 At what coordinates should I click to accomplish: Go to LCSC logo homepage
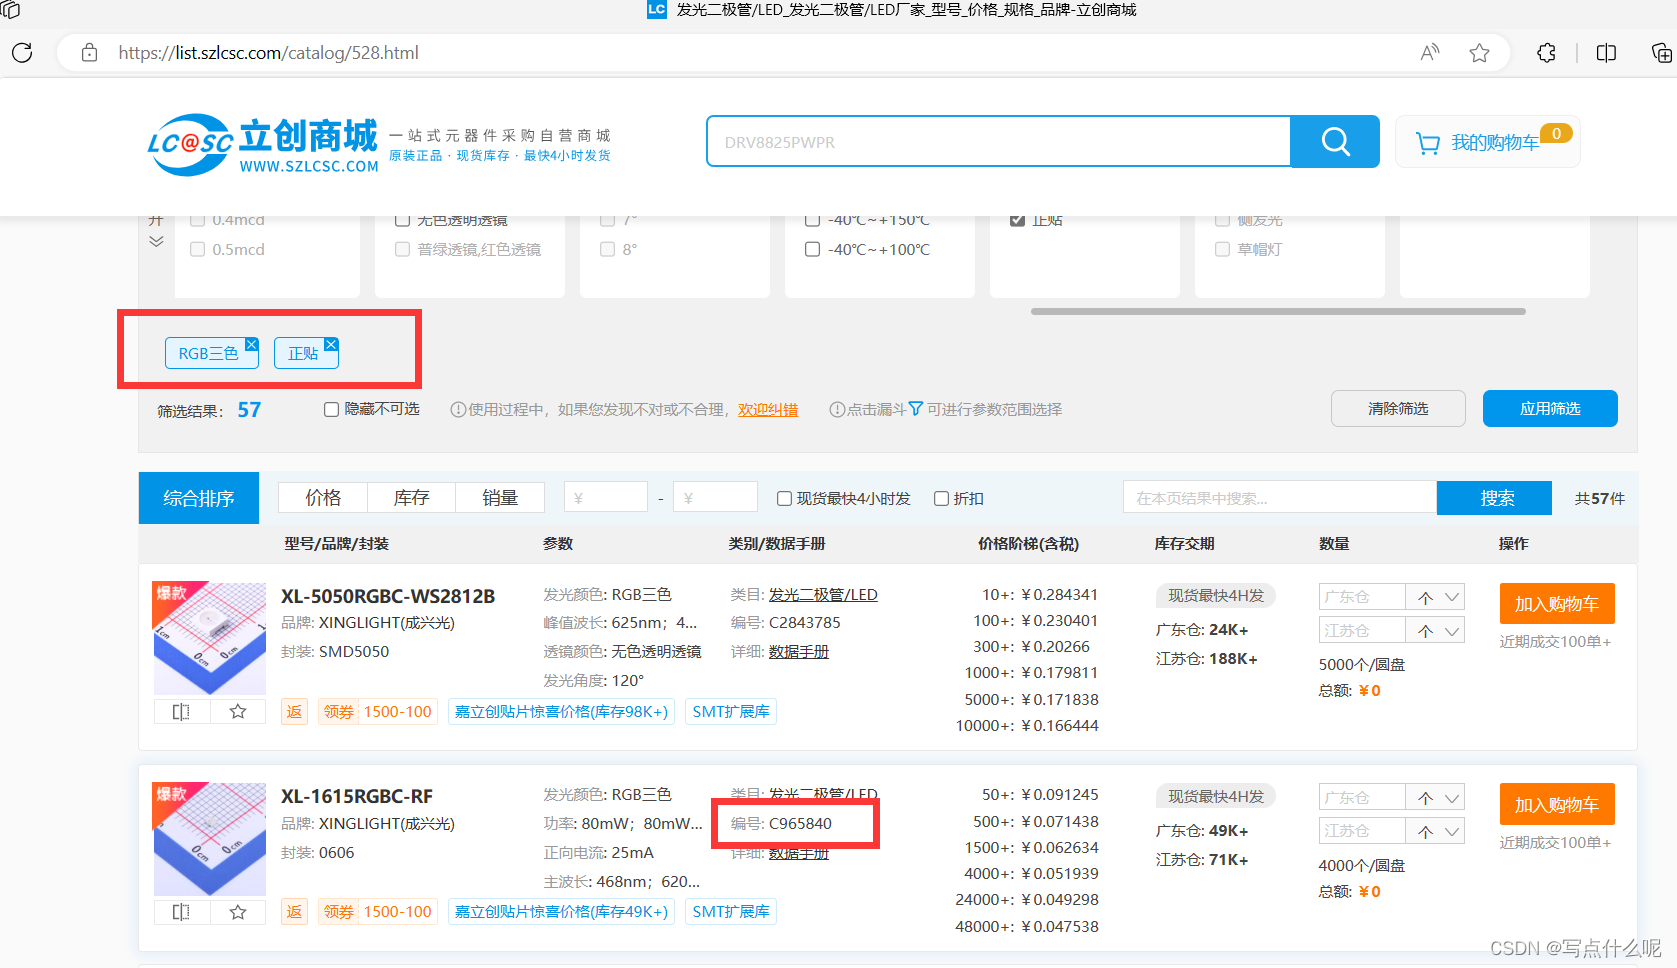tap(263, 145)
